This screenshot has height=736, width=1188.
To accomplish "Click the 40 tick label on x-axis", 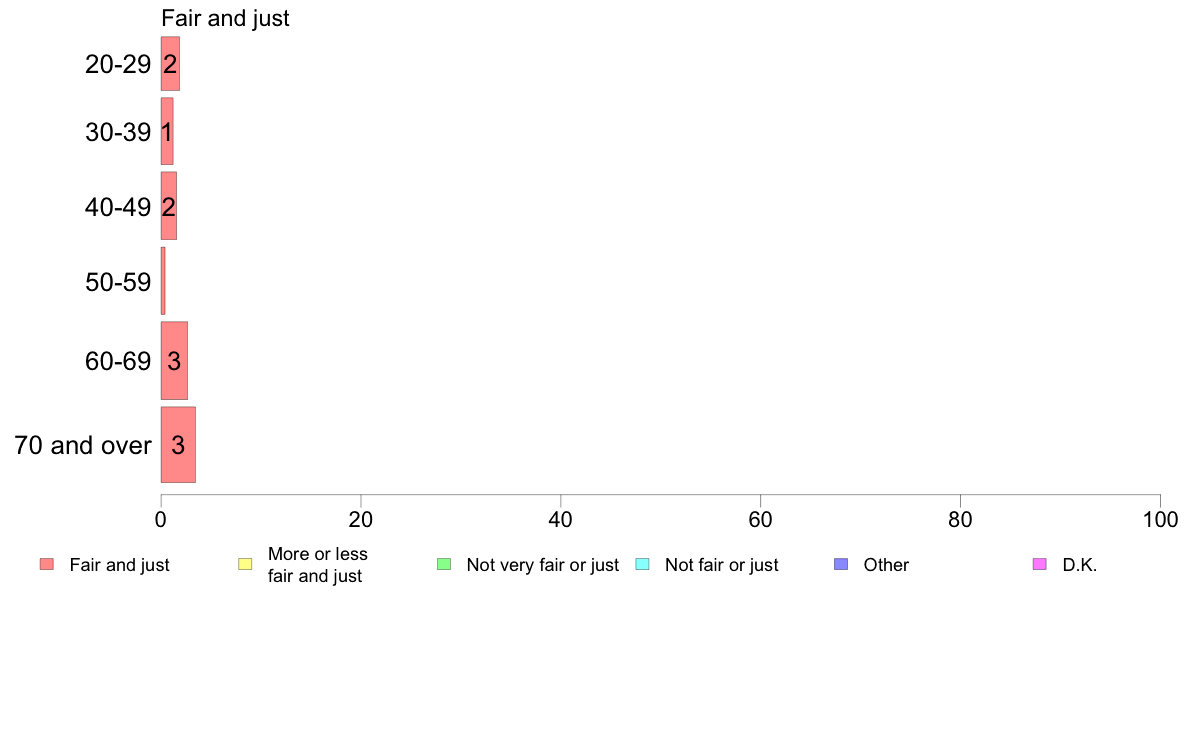I will point(561,519).
